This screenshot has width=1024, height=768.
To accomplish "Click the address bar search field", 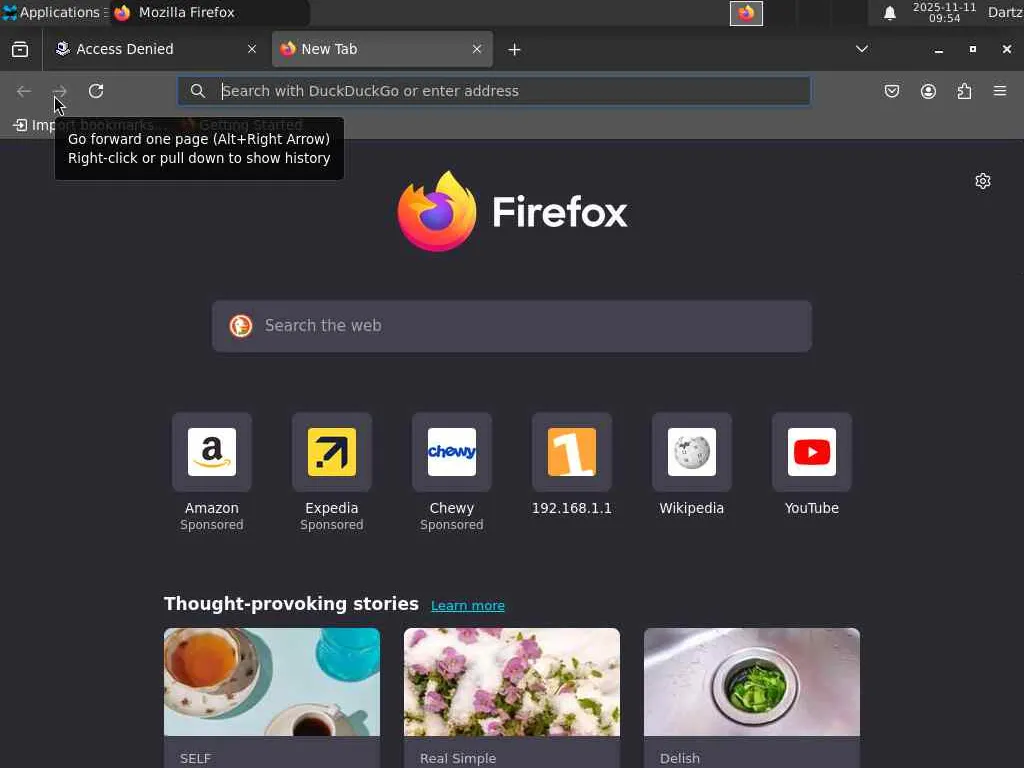I will click(x=494, y=91).
